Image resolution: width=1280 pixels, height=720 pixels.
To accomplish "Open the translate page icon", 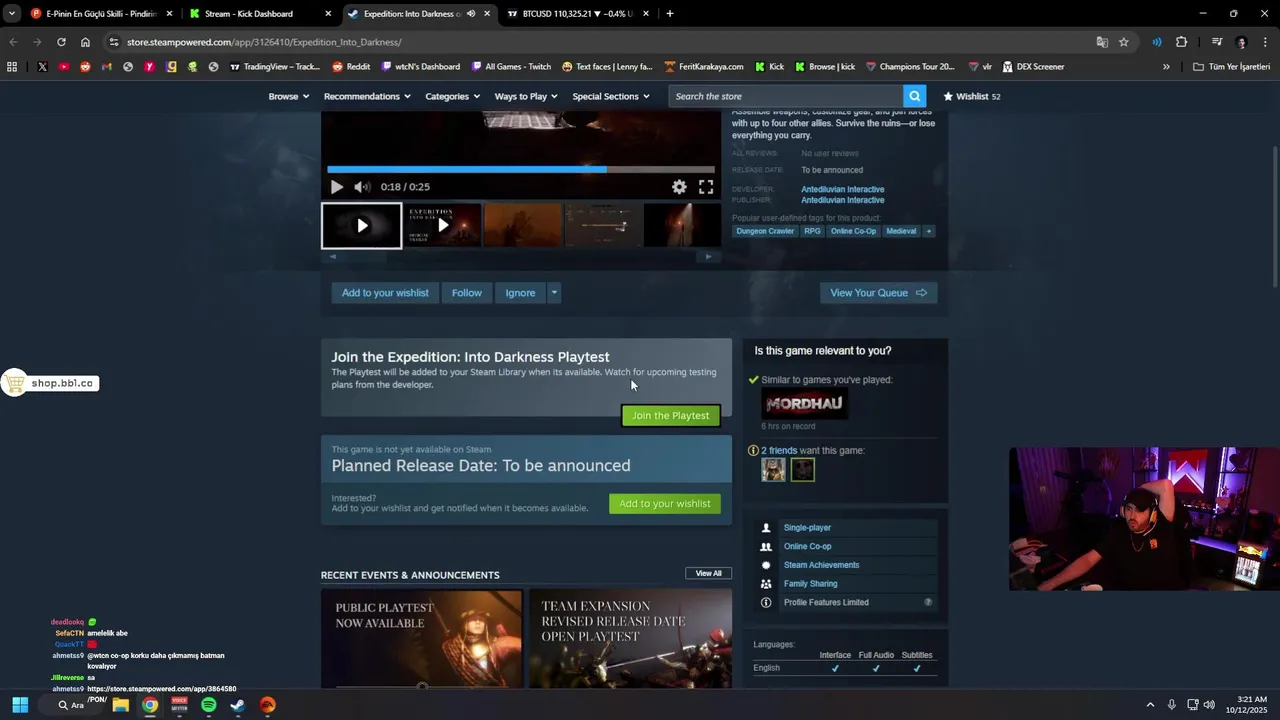I will (x=1102, y=42).
